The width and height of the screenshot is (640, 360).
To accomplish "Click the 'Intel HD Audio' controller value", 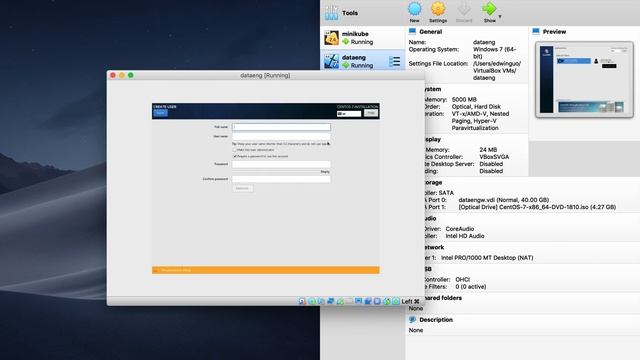I will pyautogui.click(x=465, y=236).
